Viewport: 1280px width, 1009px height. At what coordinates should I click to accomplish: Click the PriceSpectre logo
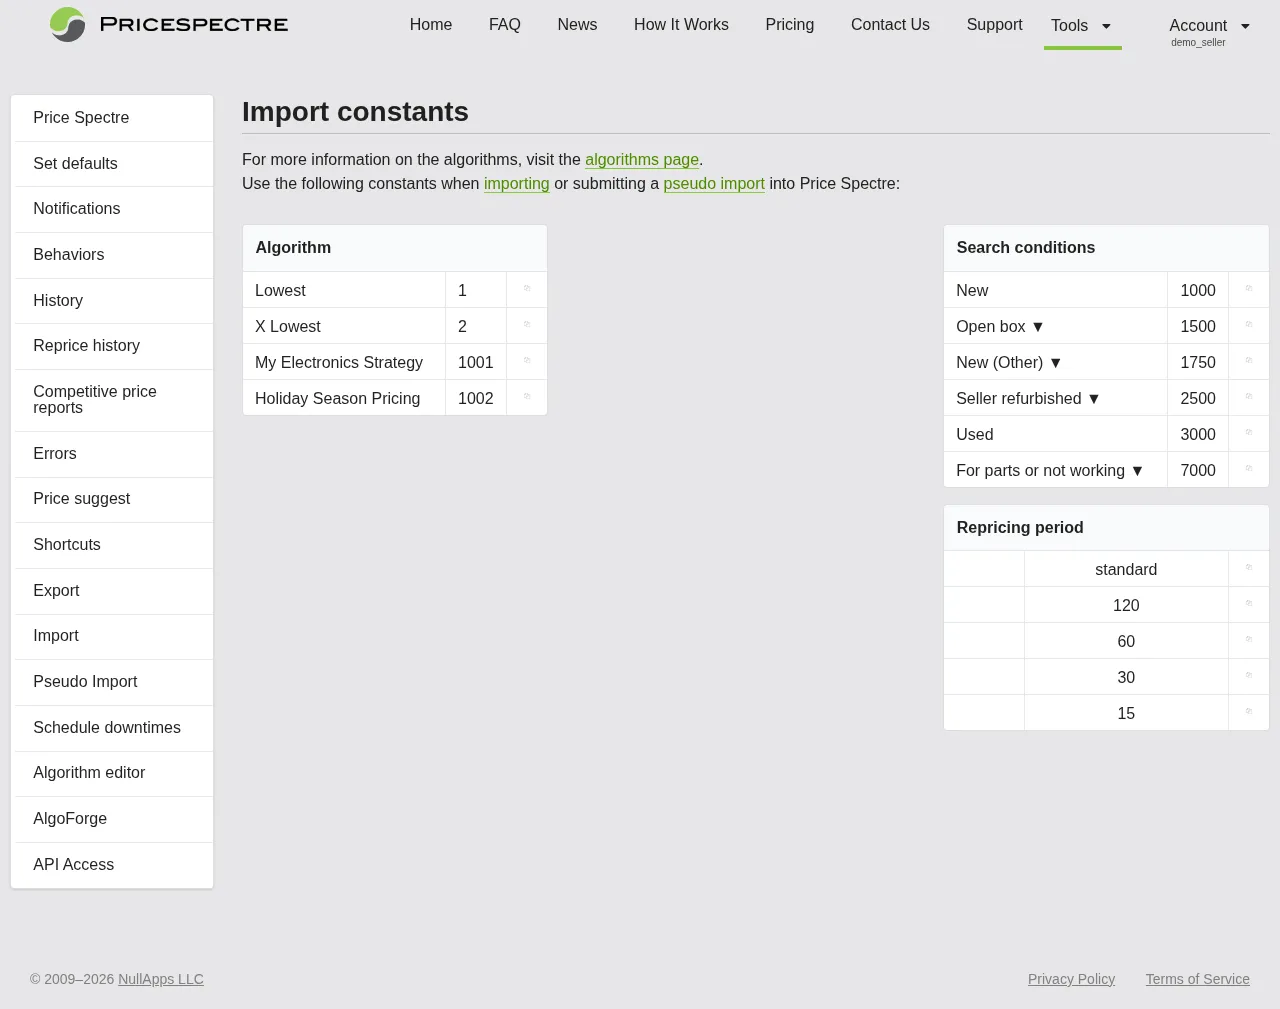tap(168, 25)
